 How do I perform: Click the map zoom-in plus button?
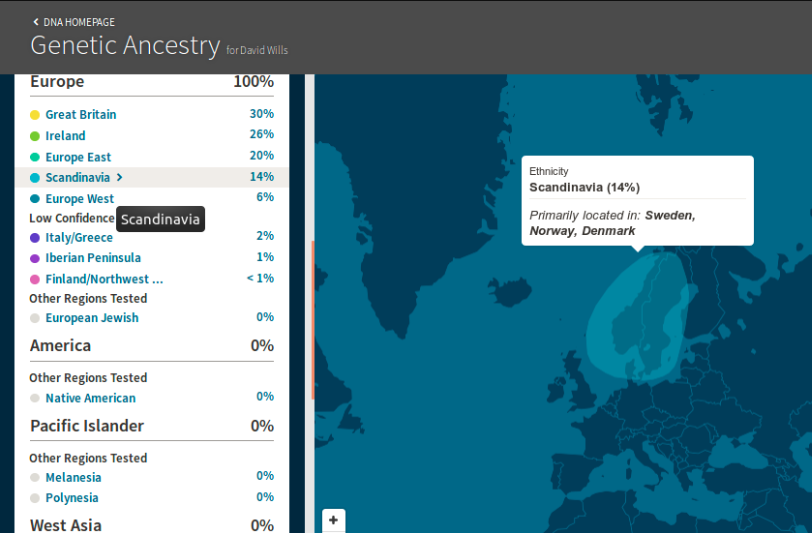[334, 520]
